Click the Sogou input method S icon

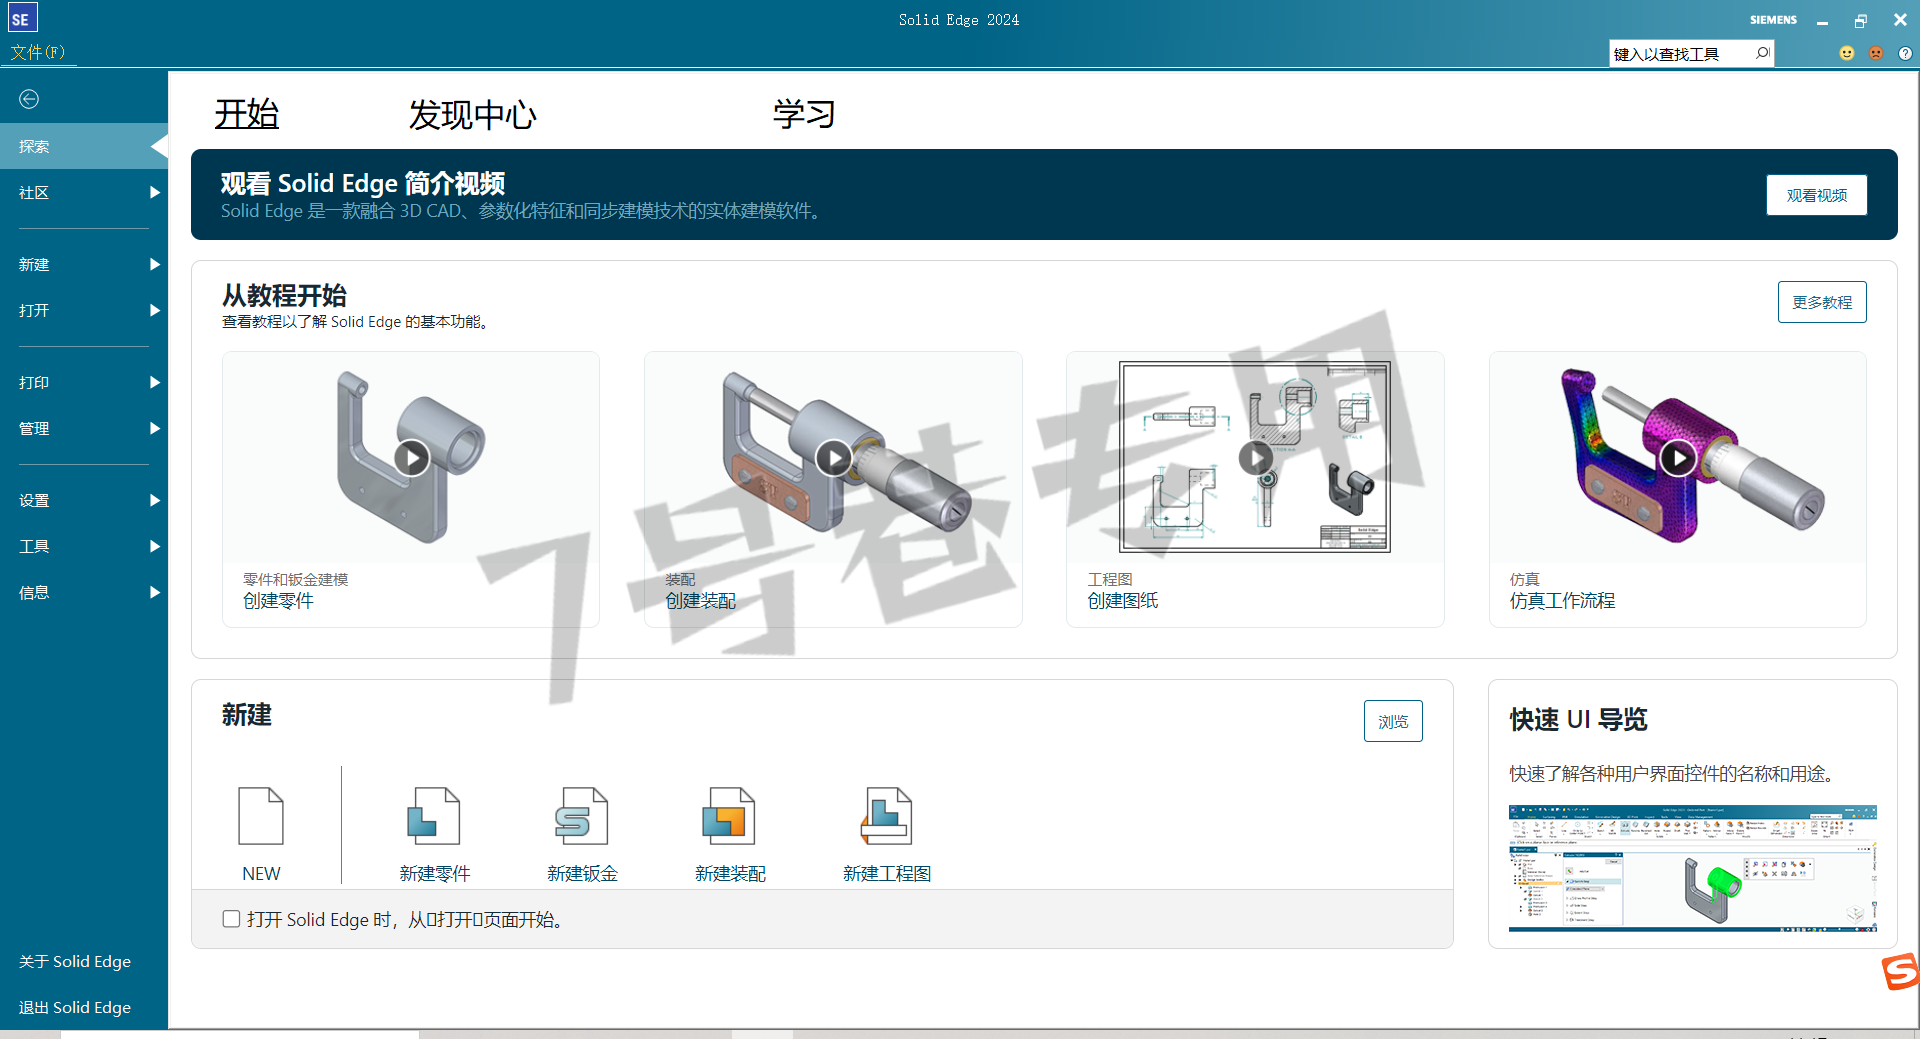click(1900, 970)
